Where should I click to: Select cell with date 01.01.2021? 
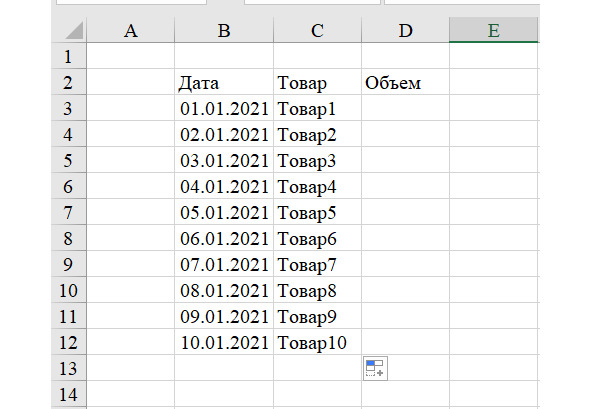(224, 108)
